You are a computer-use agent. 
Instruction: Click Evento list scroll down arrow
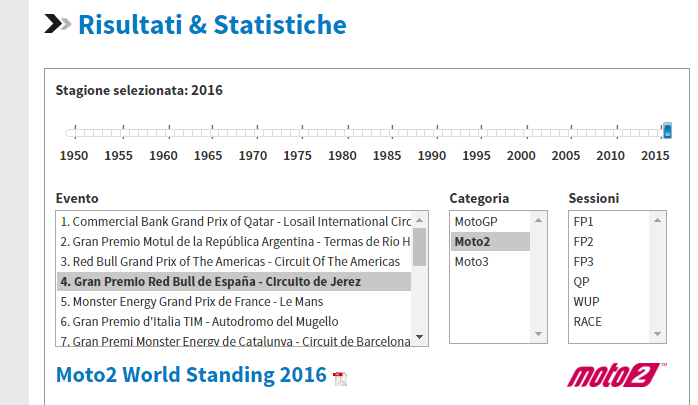click(419, 337)
